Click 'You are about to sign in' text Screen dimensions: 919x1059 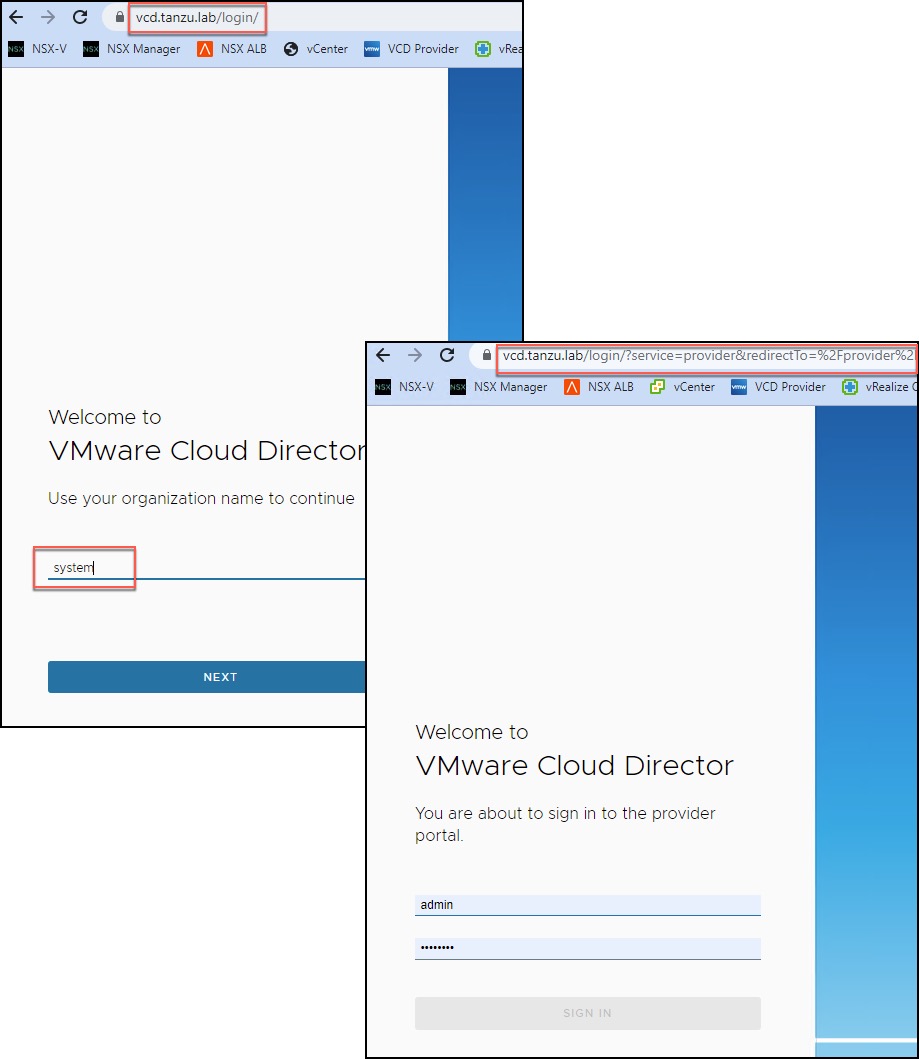click(565, 824)
